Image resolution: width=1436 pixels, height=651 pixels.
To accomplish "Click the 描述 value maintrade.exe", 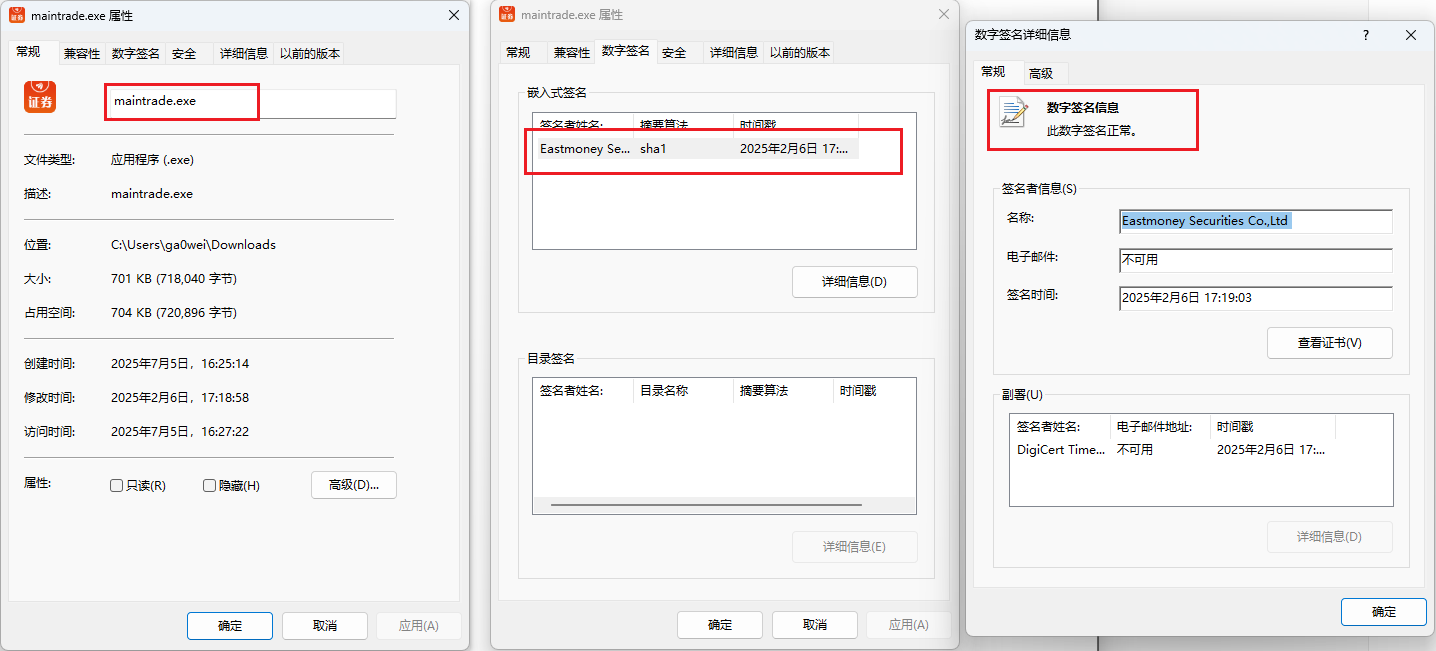I will click(152, 194).
